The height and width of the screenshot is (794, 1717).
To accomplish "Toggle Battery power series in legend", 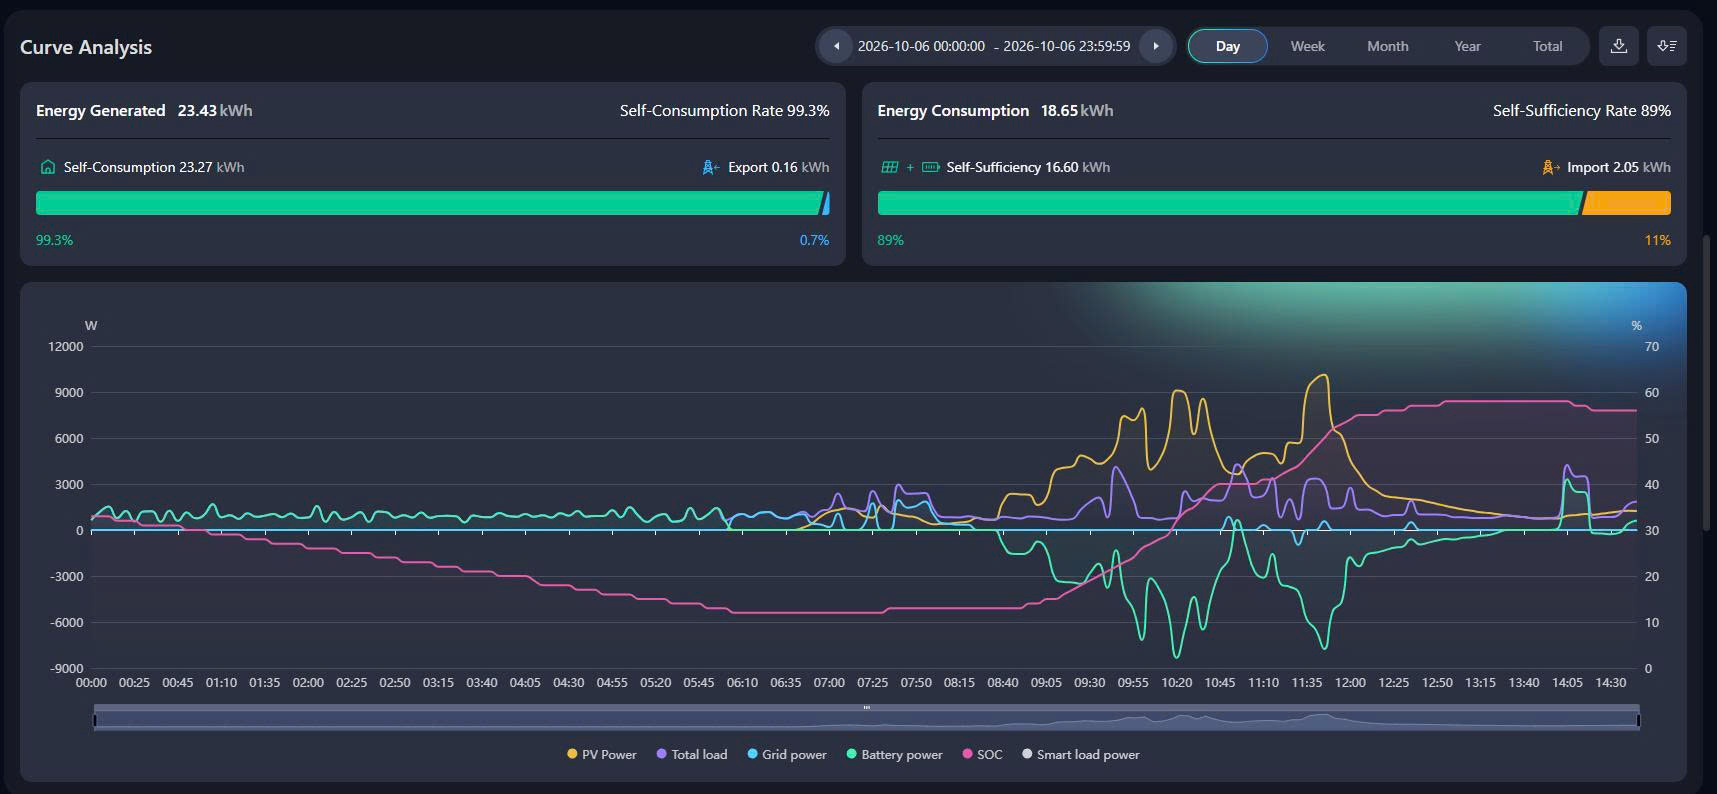I will coord(894,754).
